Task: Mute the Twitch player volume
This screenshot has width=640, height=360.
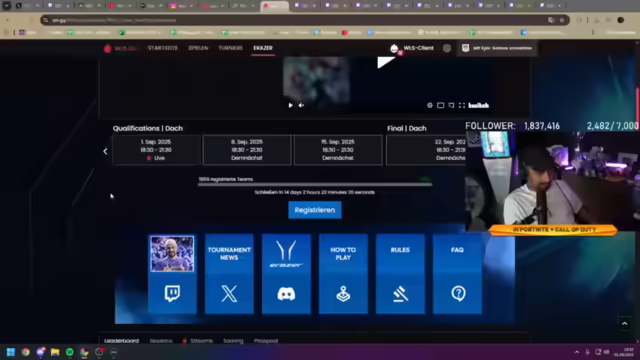Action: pyautogui.click(x=301, y=105)
